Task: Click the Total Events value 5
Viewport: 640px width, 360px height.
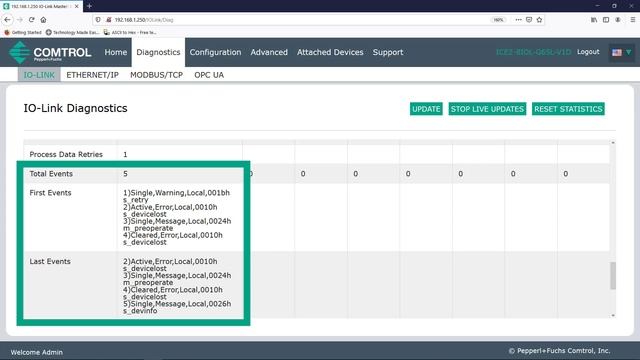Action: tap(125, 173)
